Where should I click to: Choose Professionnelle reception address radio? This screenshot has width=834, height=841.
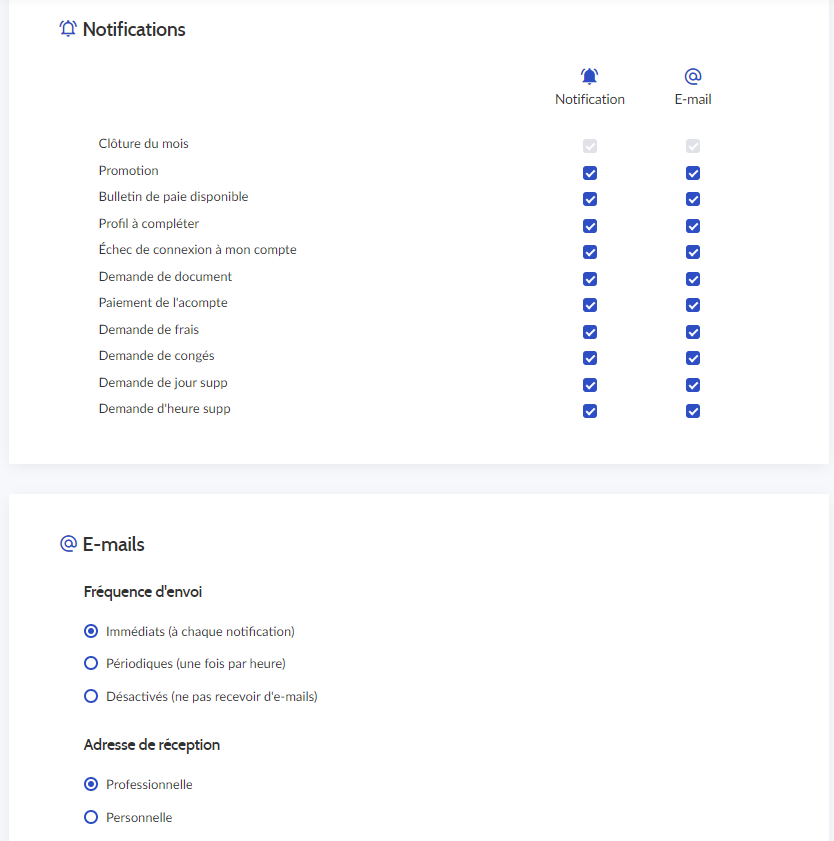(x=91, y=784)
